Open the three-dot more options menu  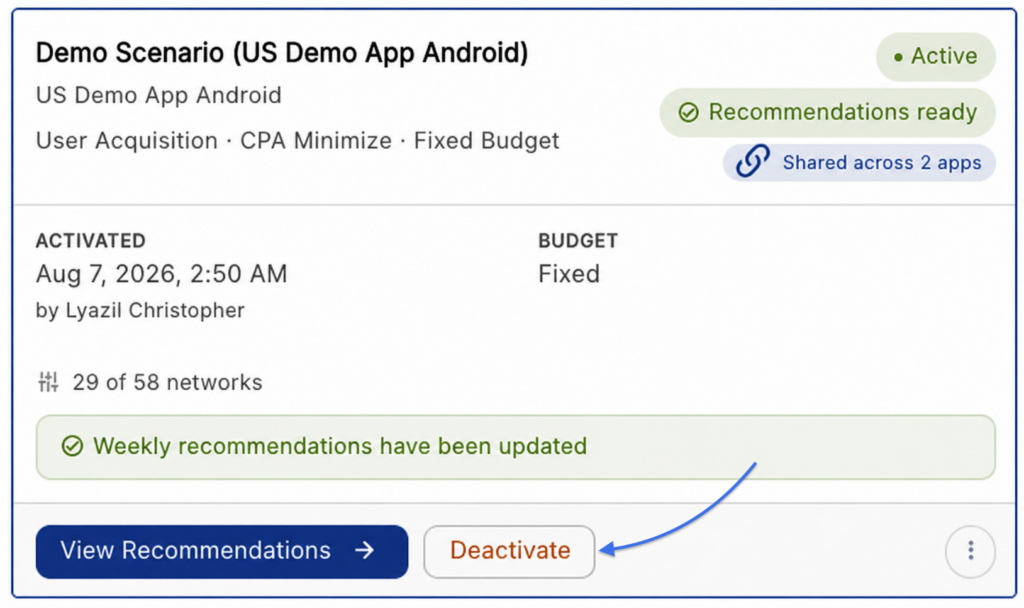coord(970,551)
